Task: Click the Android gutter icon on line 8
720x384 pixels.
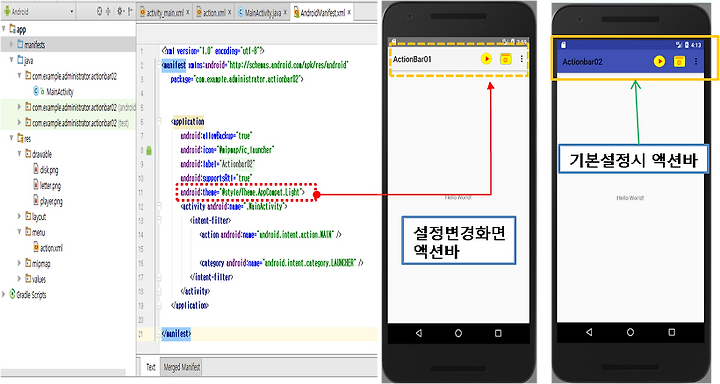Action: [x=149, y=150]
